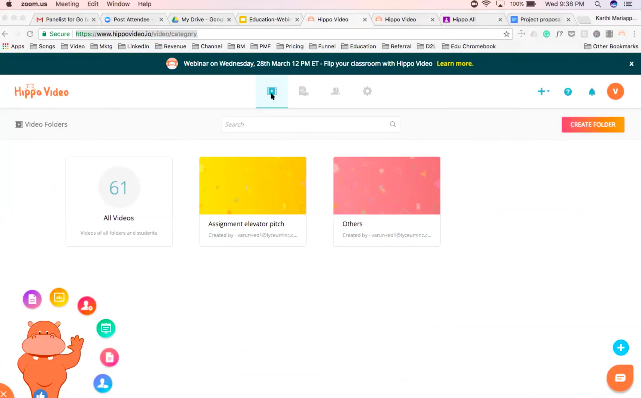Open the help question mark icon
641x398 pixels.
(568, 92)
